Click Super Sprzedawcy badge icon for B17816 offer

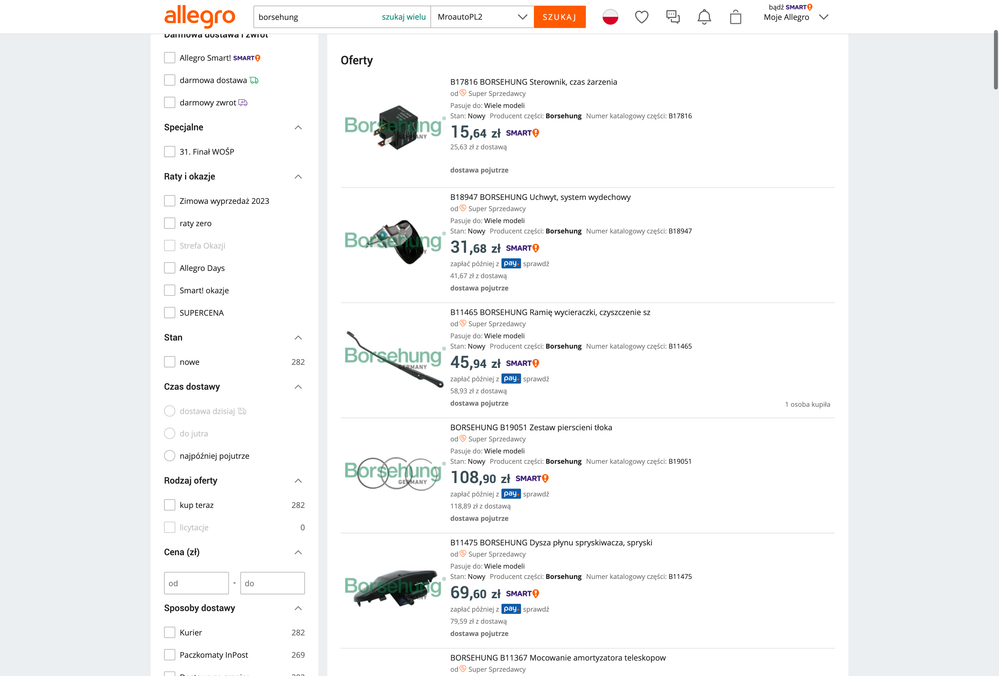(x=463, y=94)
